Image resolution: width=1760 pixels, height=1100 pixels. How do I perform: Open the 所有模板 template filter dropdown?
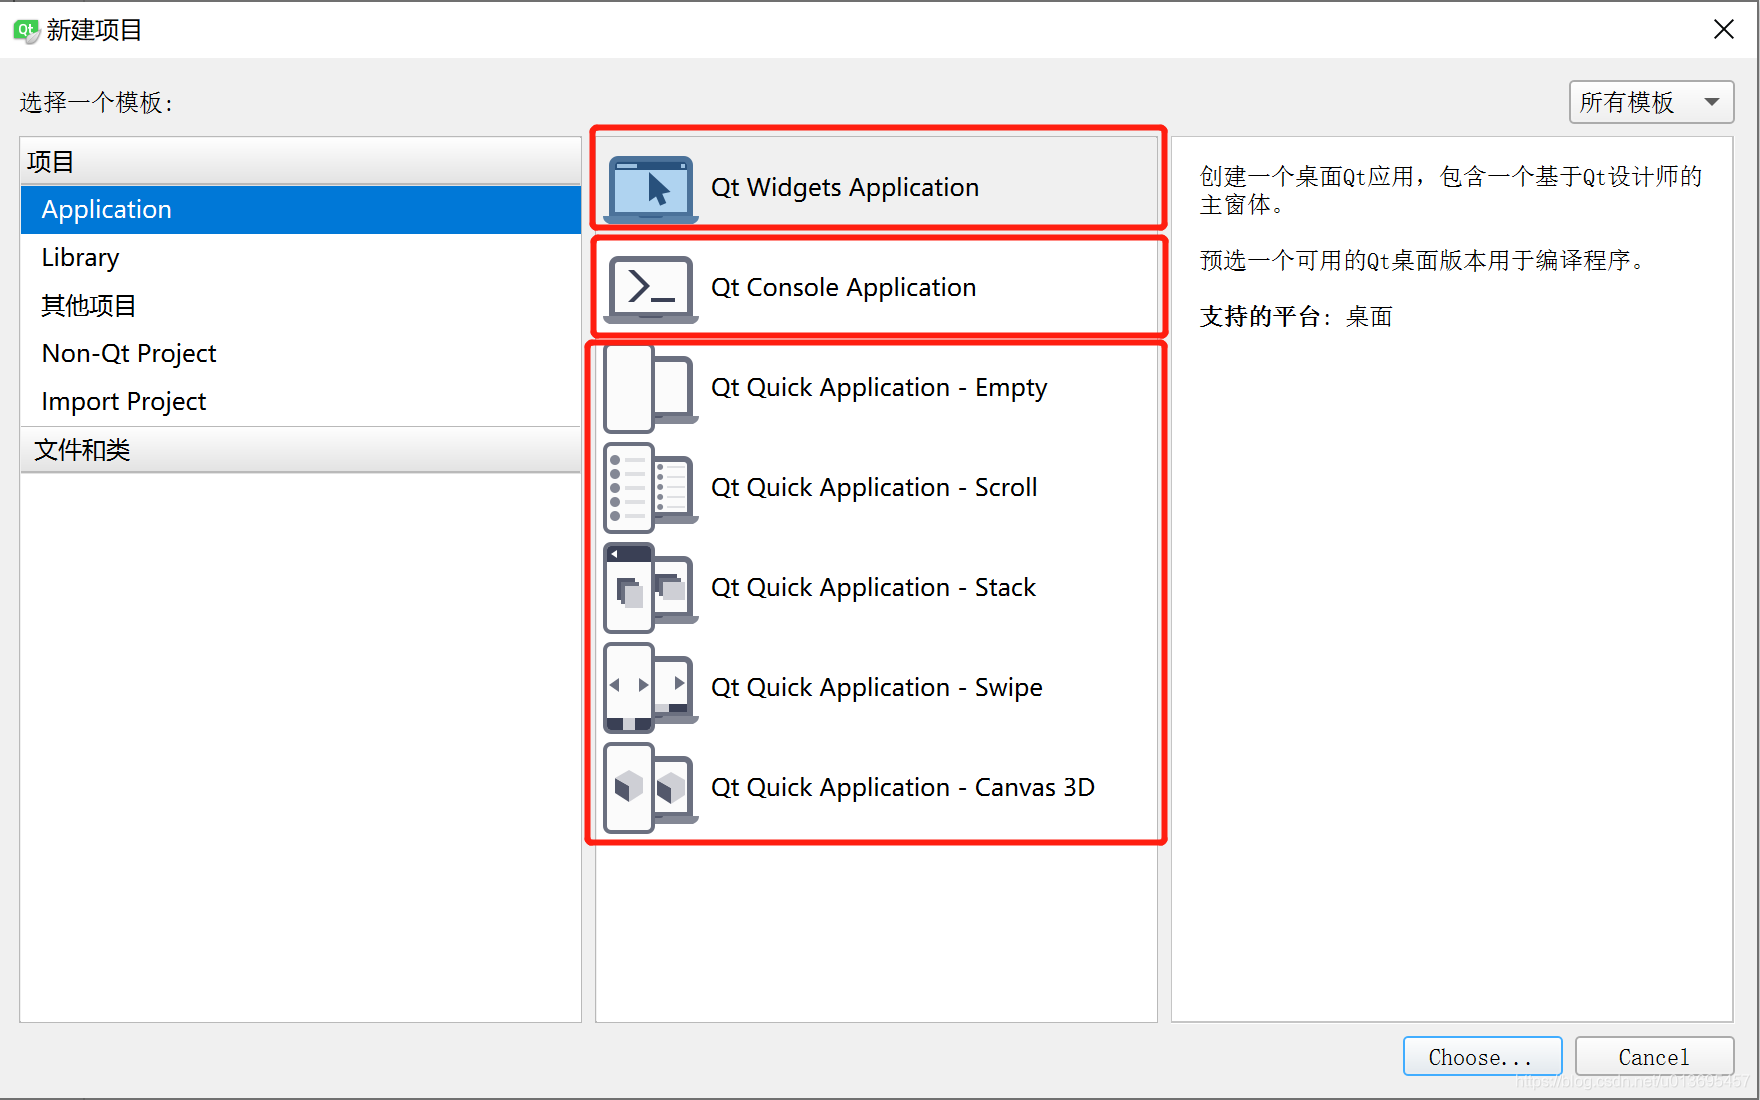point(1651,102)
